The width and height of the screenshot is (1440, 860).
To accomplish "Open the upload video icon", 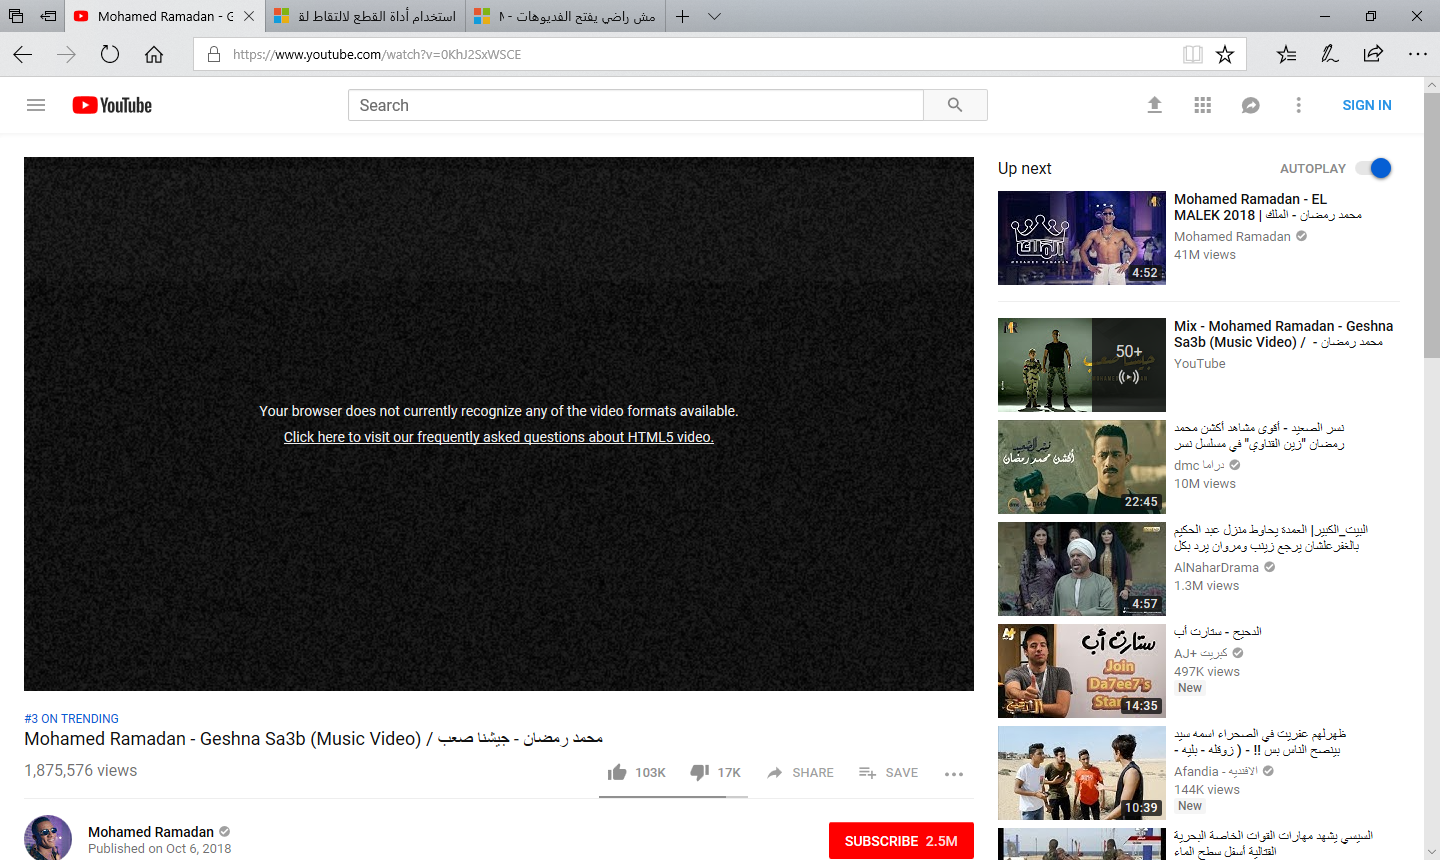I will [1154, 105].
